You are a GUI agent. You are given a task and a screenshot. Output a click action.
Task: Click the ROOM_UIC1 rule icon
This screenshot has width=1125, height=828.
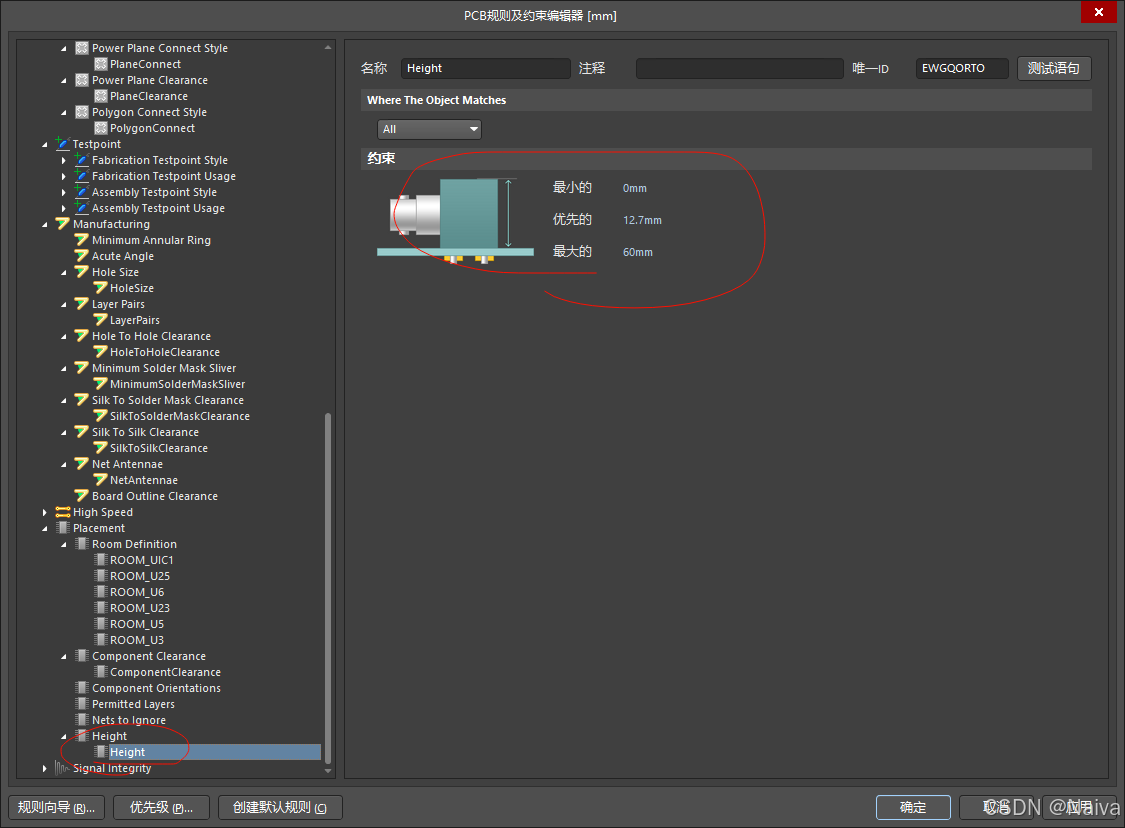[x=101, y=560]
